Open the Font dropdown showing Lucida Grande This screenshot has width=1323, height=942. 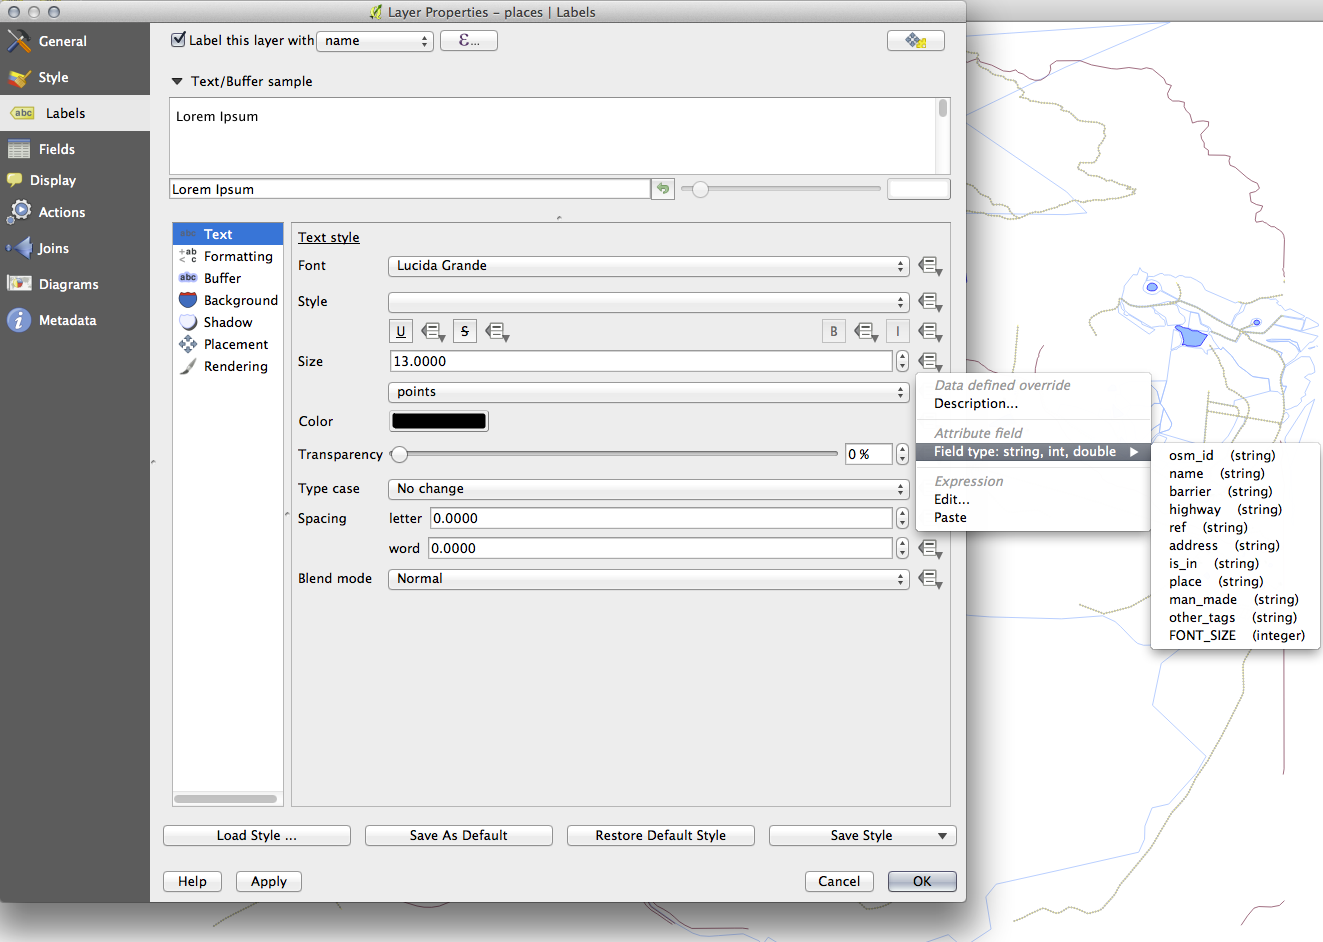pyautogui.click(x=648, y=266)
